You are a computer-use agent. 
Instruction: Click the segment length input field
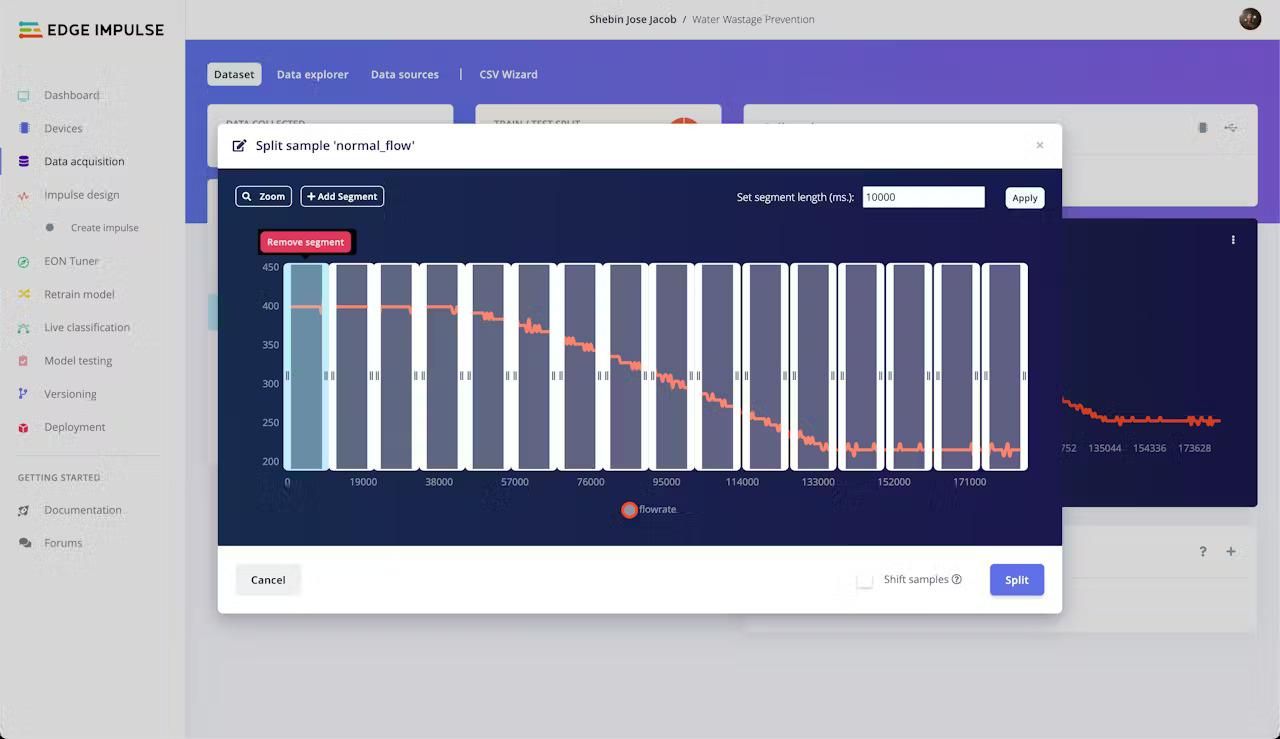(923, 197)
